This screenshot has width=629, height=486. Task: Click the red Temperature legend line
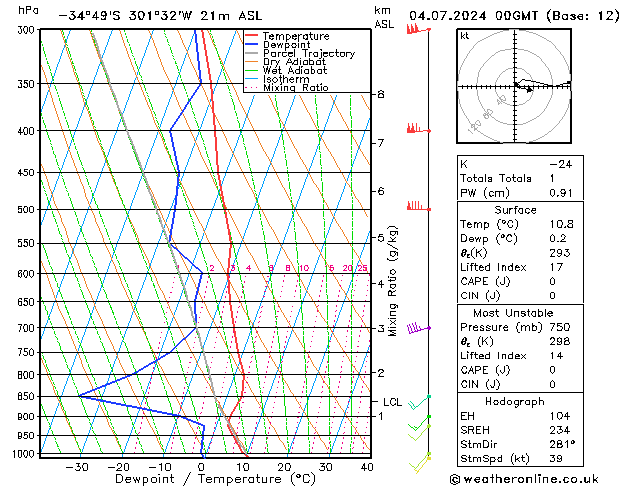(x=252, y=36)
